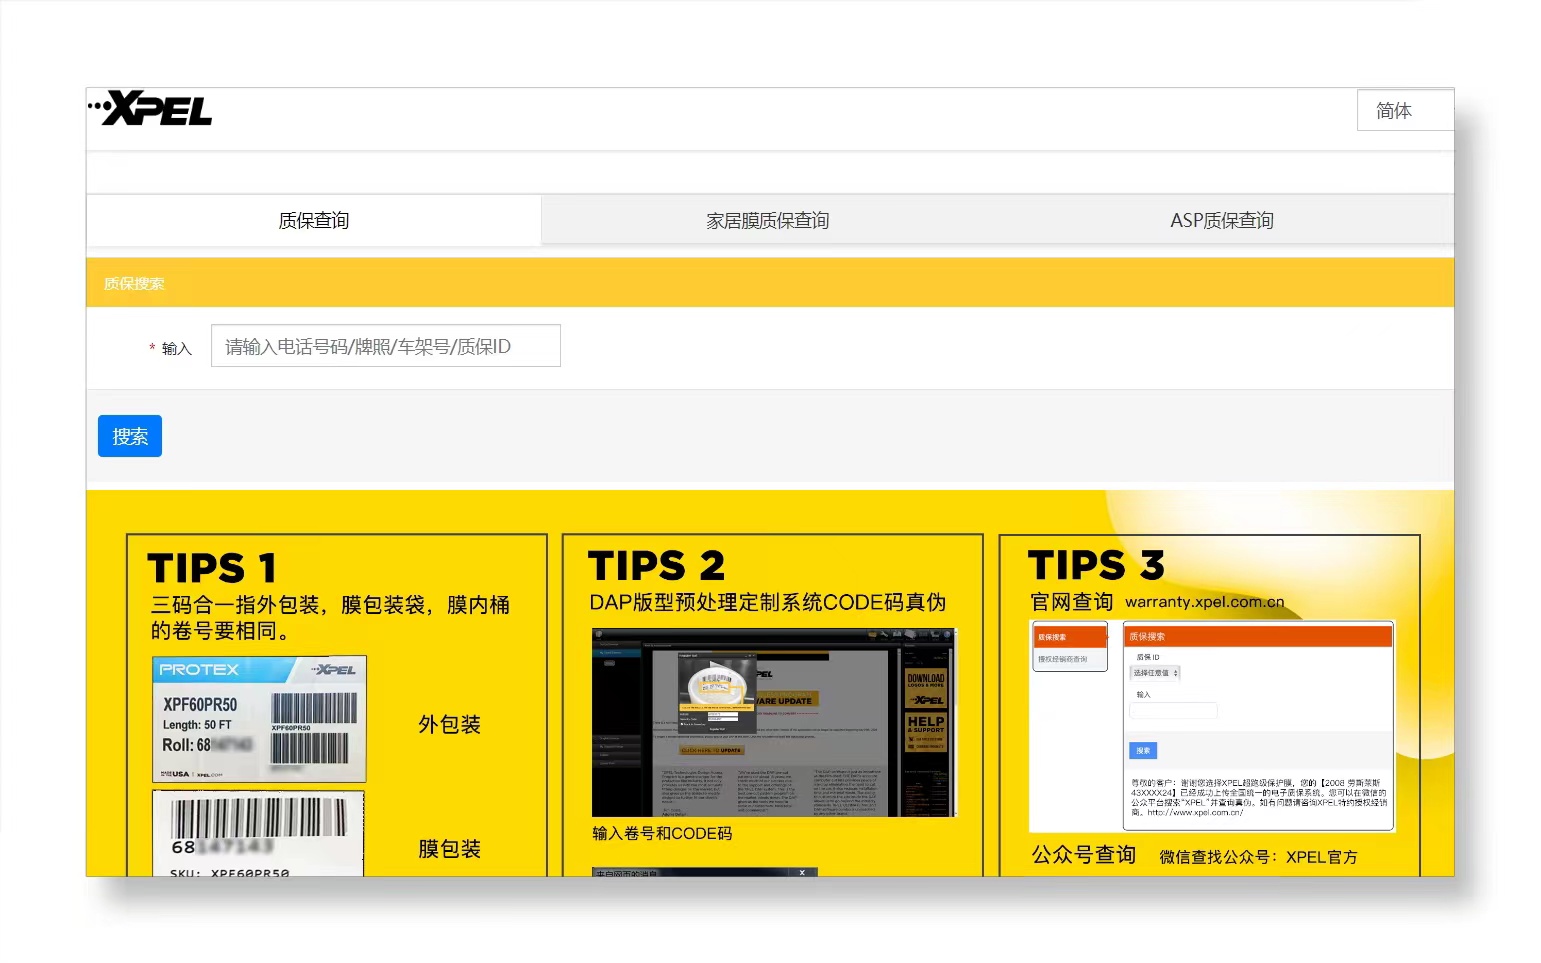Click the DAP版型预处理定制系统CODE码真伪 text
The height and width of the screenshot is (963, 1541).
[768, 602]
